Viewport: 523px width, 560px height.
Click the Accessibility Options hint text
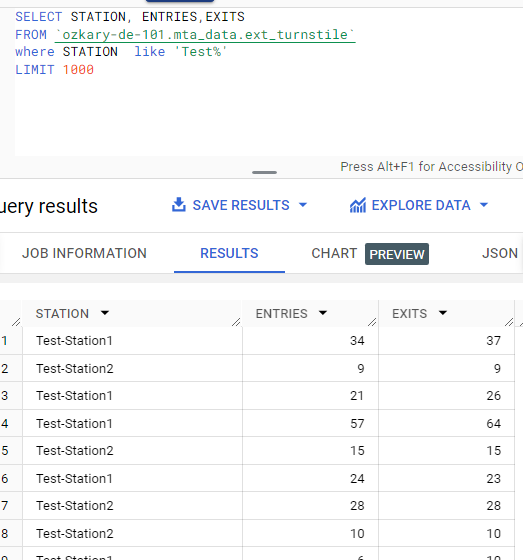pyautogui.click(x=432, y=166)
